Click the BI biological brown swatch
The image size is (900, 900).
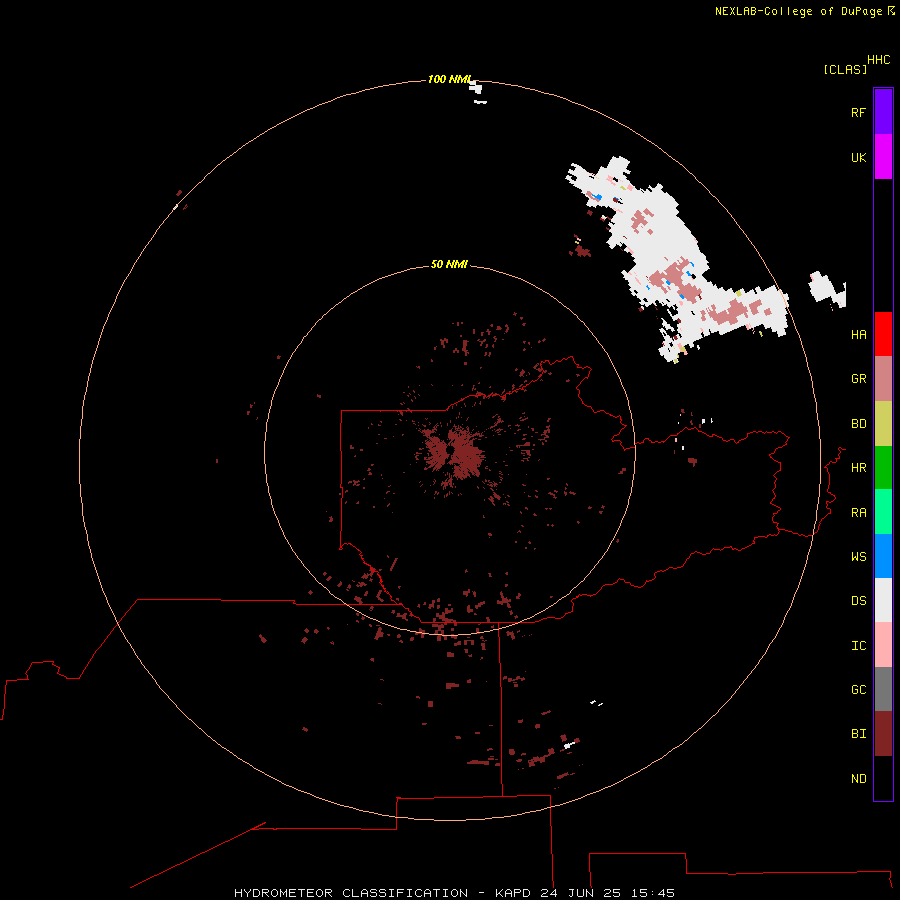(x=883, y=734)
